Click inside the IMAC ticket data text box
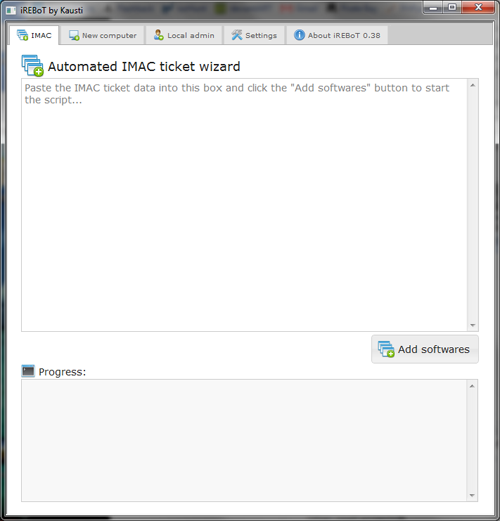Viewport: 500px width, 521px height. pos(244,205)
